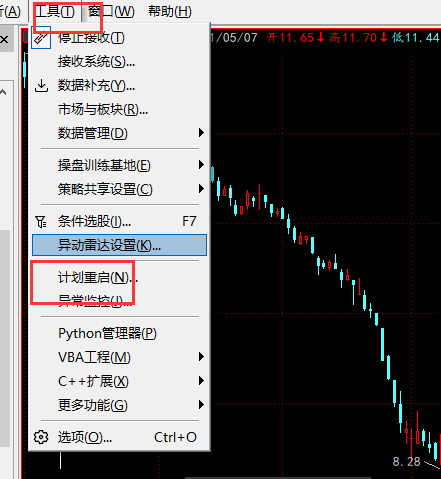Expand the 数据管理 submenu arrow

(x=201, y=133)
